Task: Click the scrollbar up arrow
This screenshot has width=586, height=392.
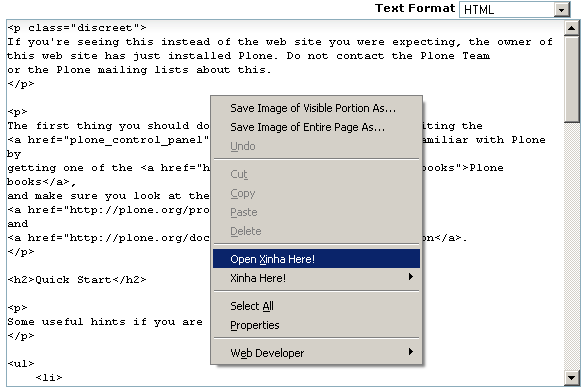Action: (x=571, y=28)
